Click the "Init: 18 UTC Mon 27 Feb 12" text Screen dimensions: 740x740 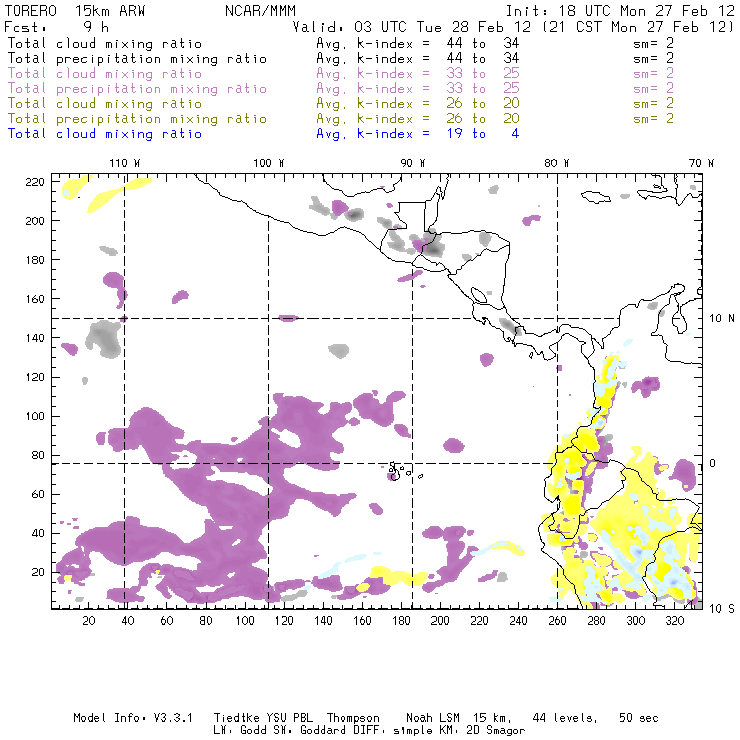pyautogui.click(x=620, y=11)
